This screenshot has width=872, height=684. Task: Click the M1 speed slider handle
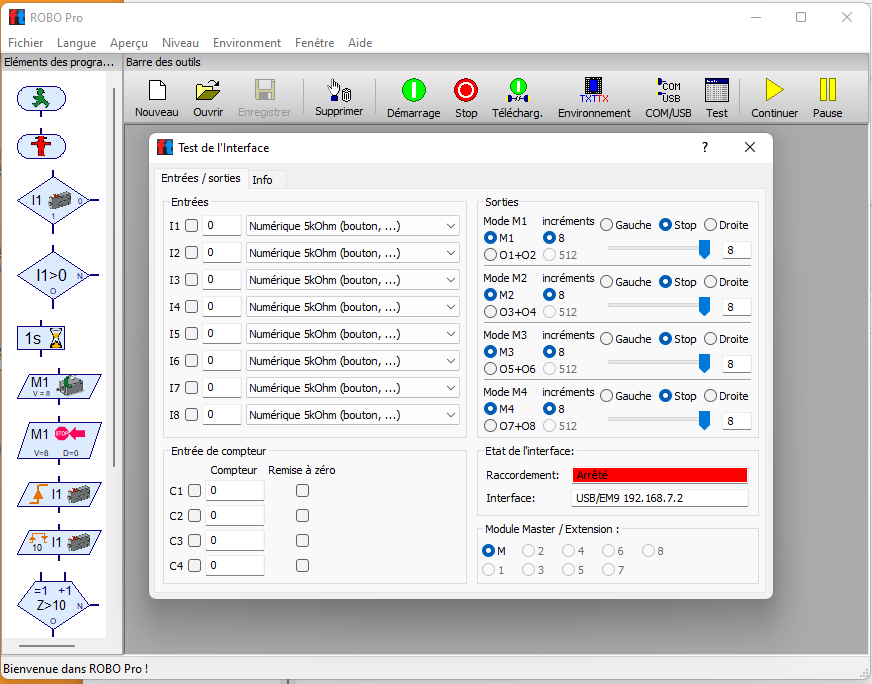coord(704,250)
